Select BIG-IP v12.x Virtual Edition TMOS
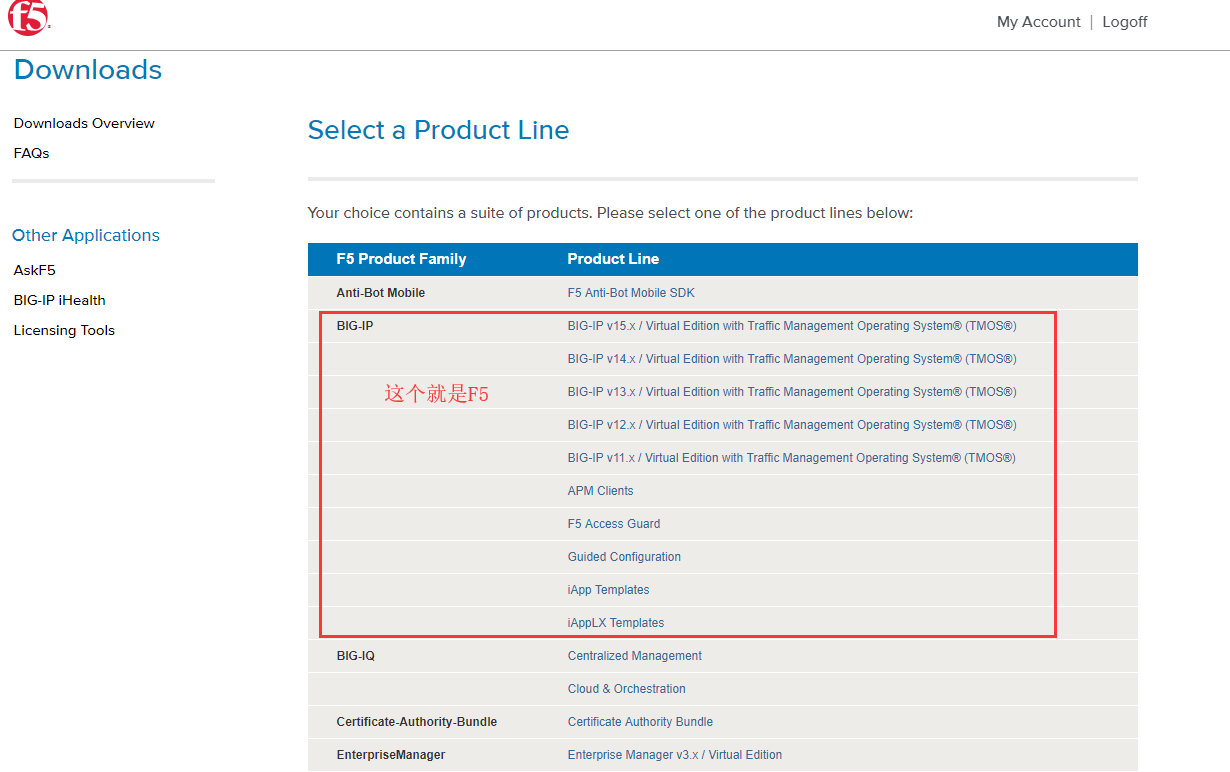This screenshot has width=1230, height=772. click(x=792, y=425)
